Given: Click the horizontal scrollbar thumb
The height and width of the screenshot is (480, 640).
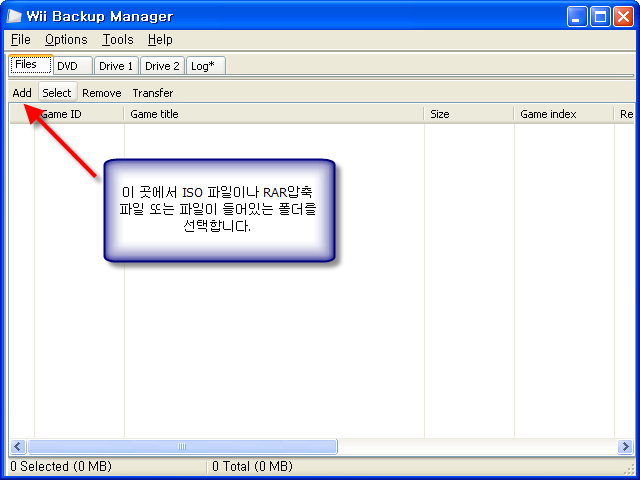Looking at the screenshot, I should tap(182, 446).
